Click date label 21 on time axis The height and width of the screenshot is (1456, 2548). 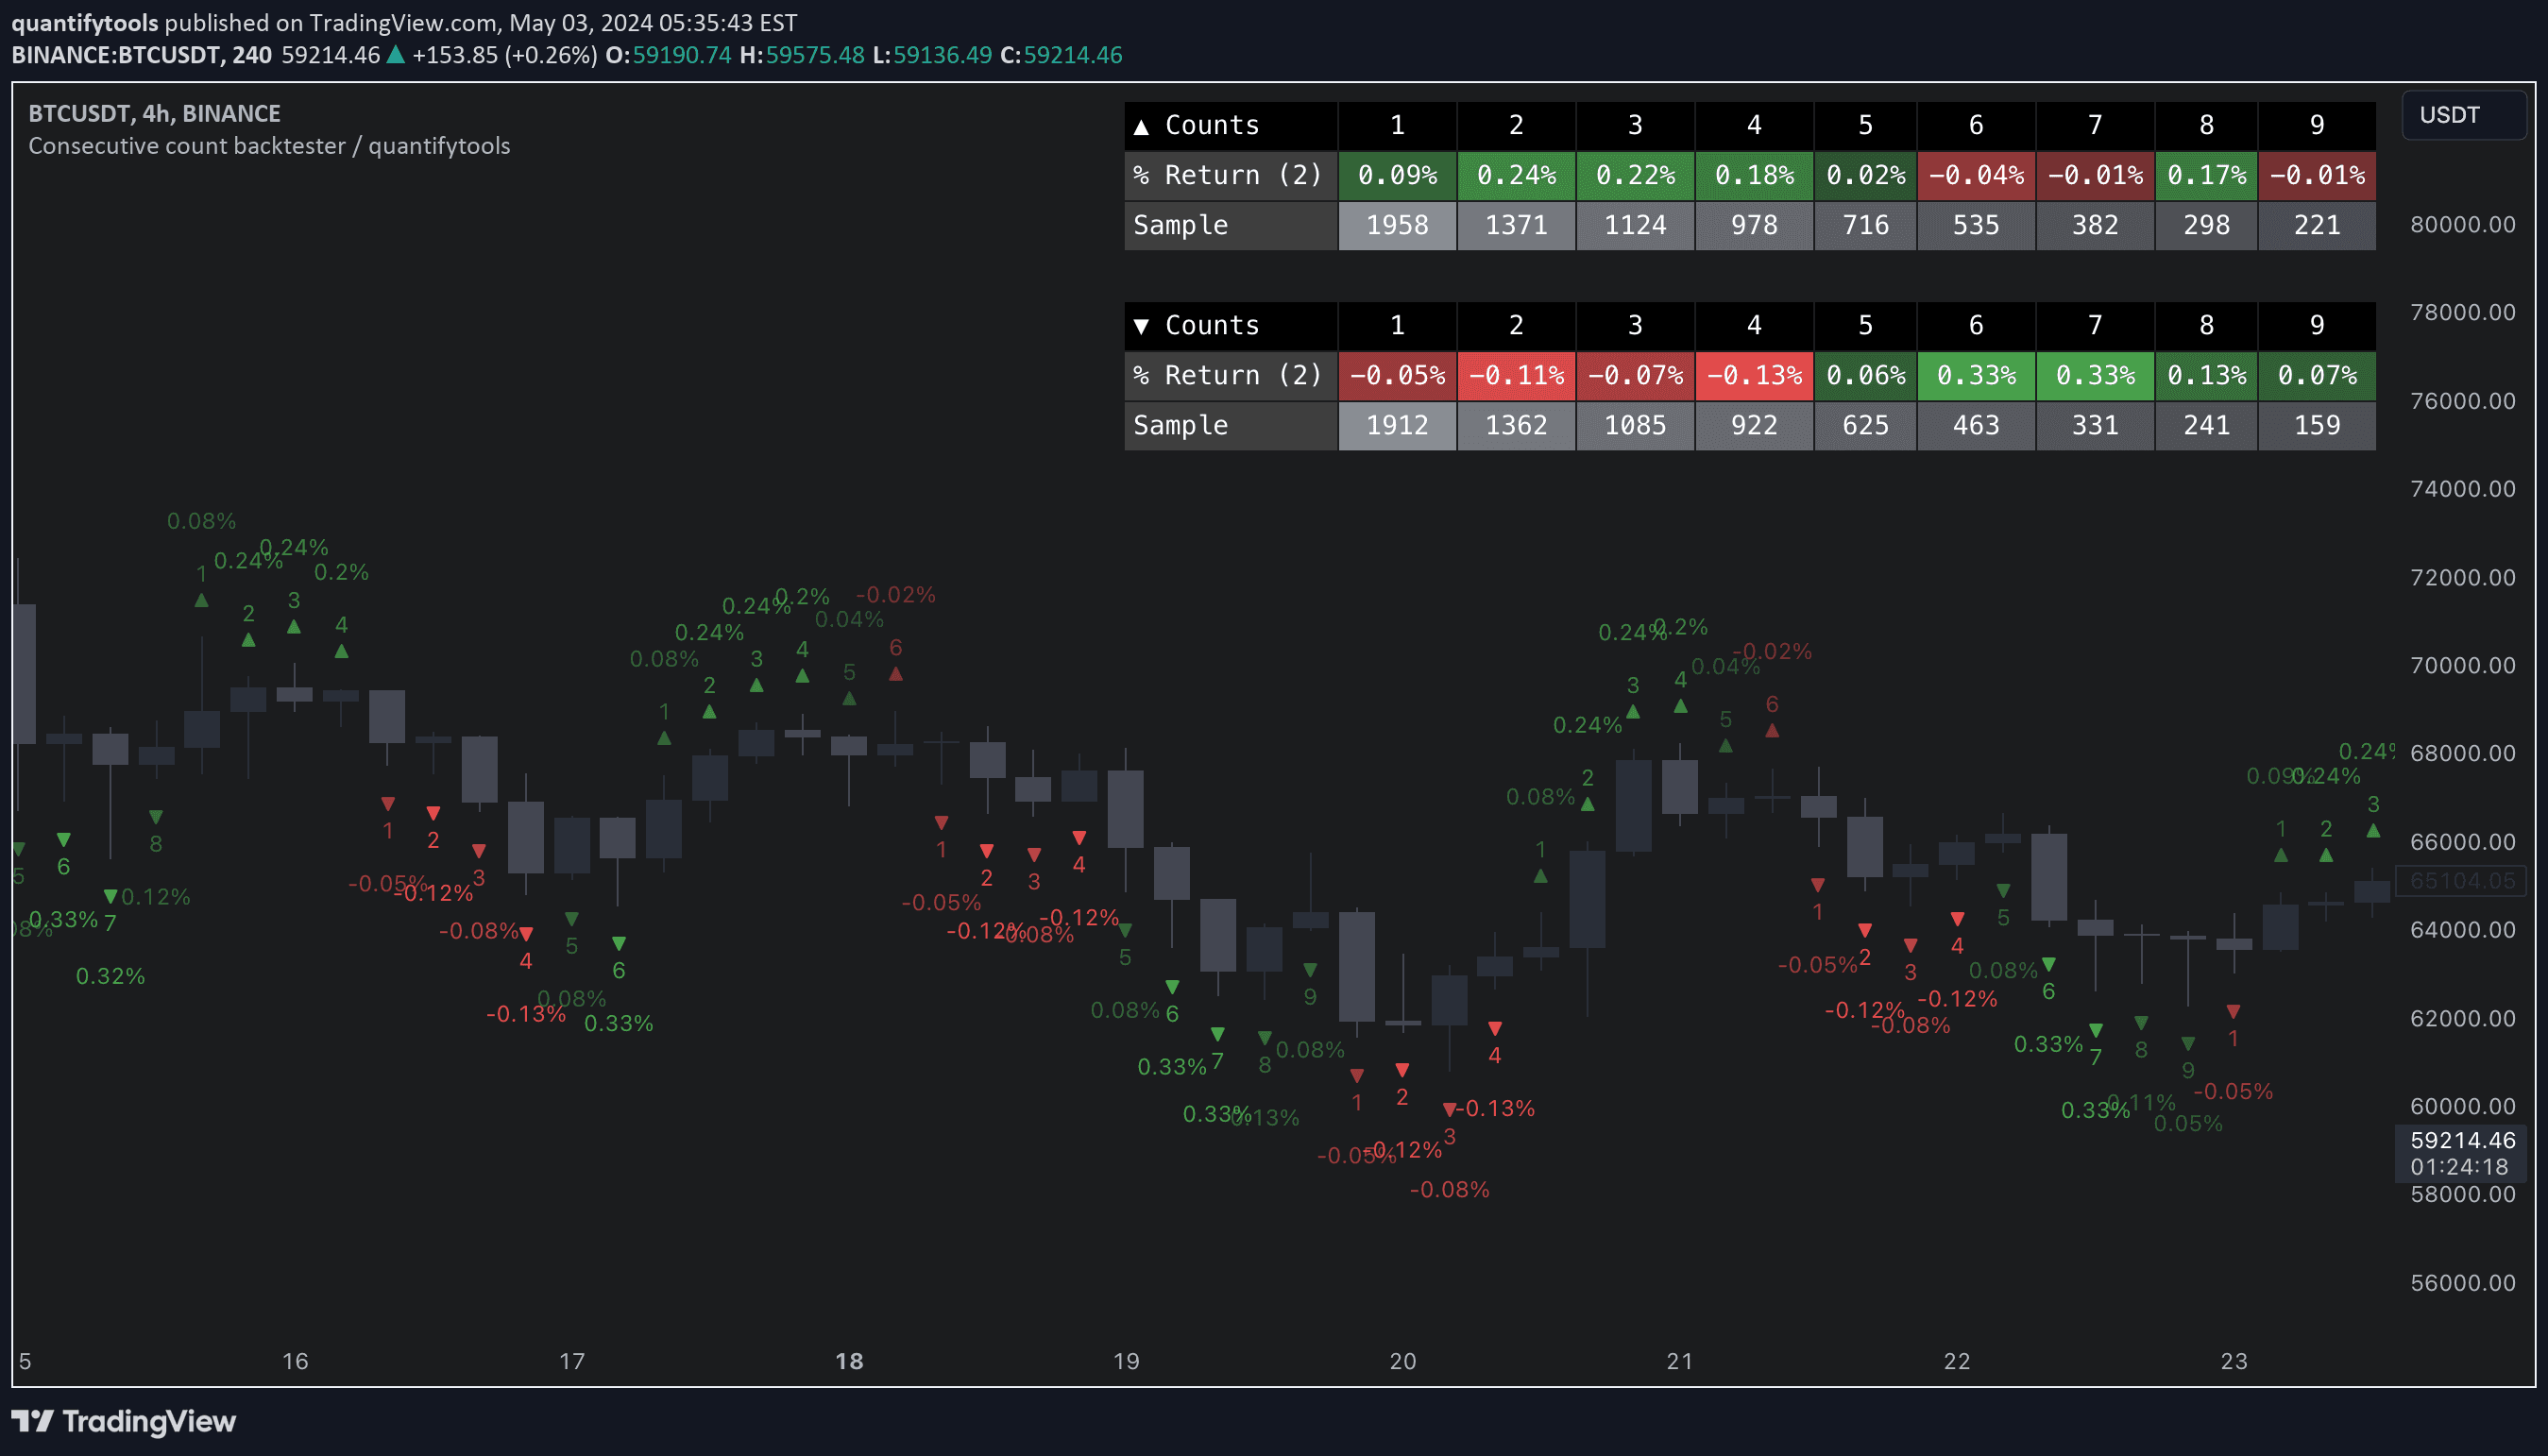click(1680, 1361)
